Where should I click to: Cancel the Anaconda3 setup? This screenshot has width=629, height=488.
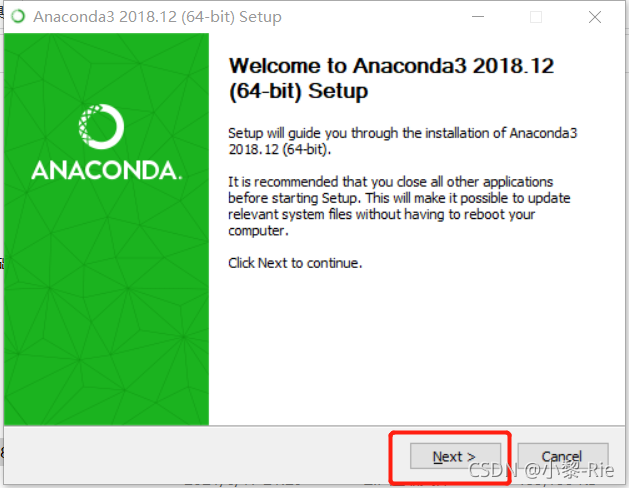click(563, 456)
